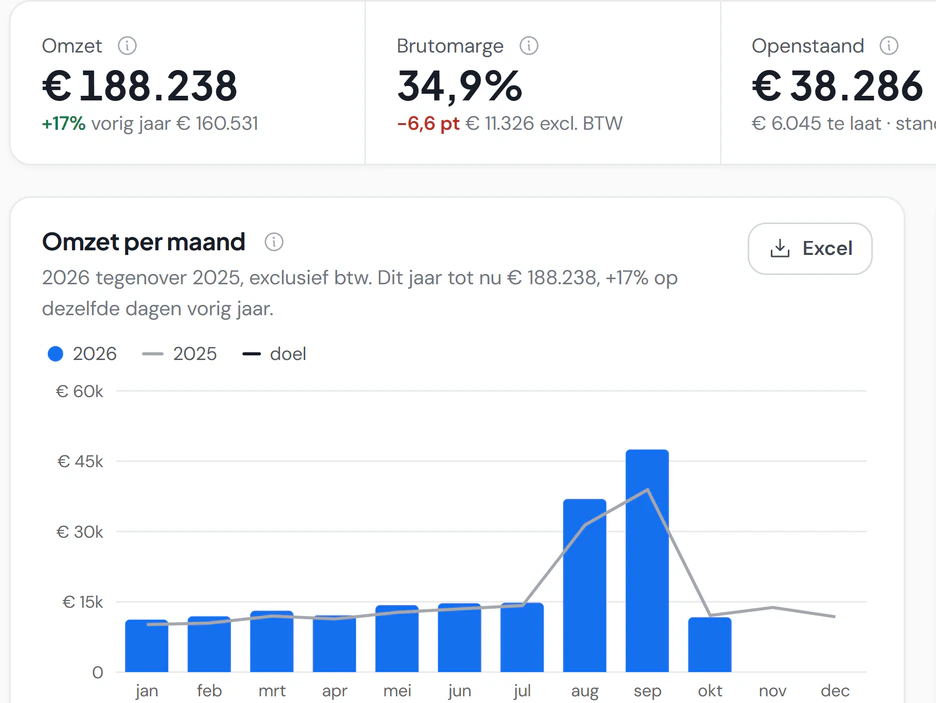
Task: Toggle the doel legend entry
Action: 274,354
